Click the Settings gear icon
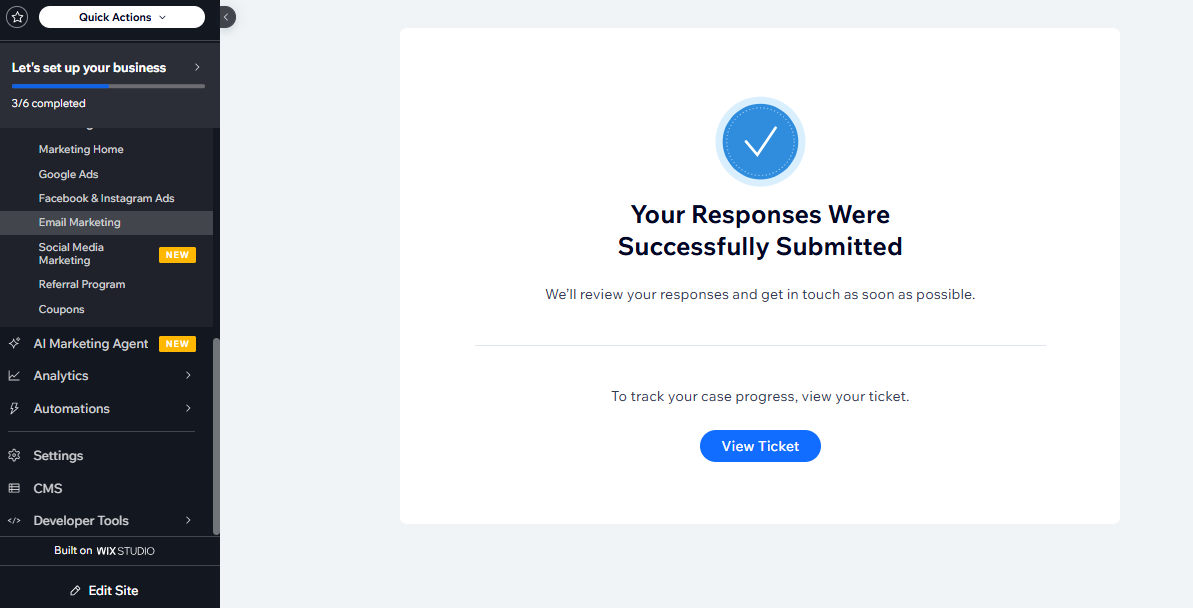1193x608 pixels. point(14,455)
